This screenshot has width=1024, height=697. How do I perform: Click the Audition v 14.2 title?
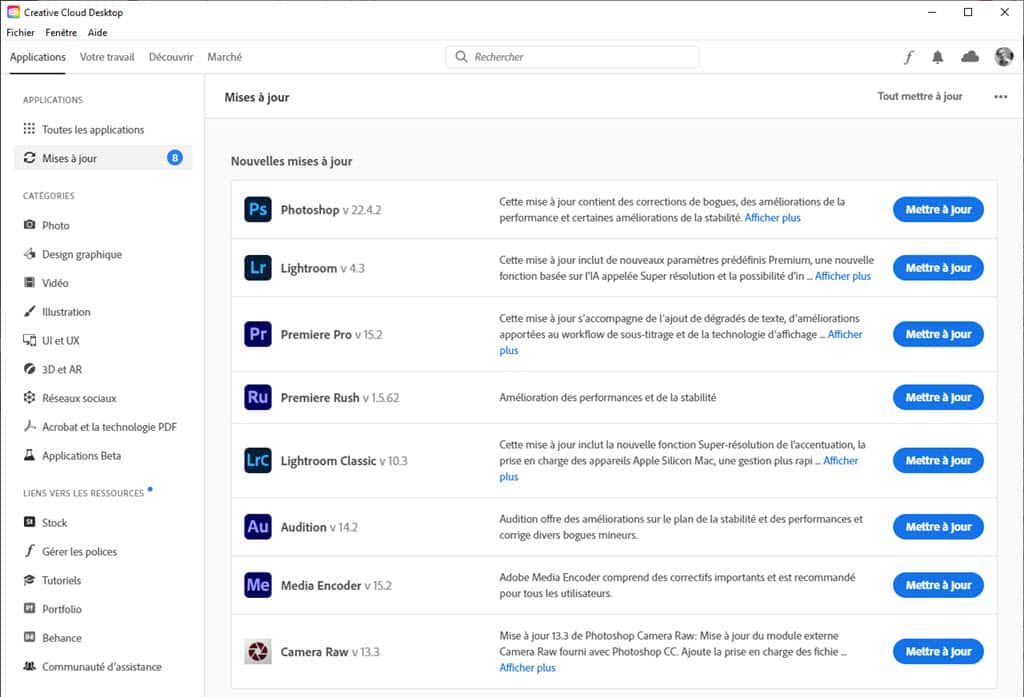point(319,527)
